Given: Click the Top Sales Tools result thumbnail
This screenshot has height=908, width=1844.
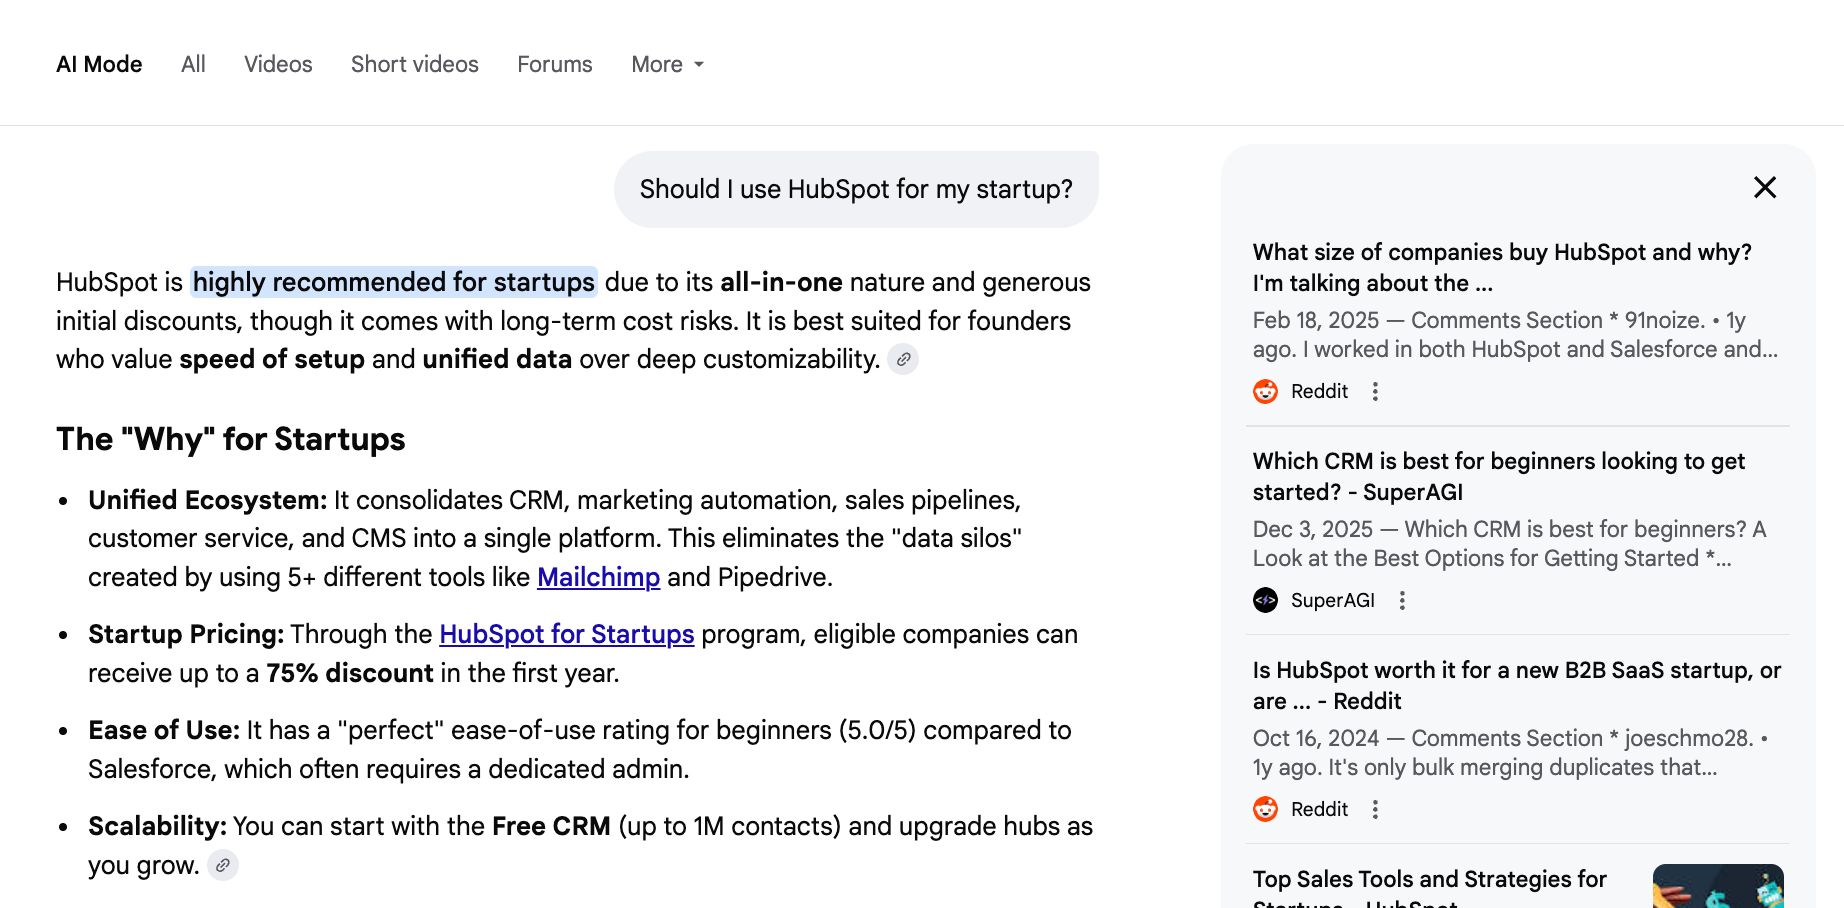Looking at the screenshot, I should click(1718, 886).
